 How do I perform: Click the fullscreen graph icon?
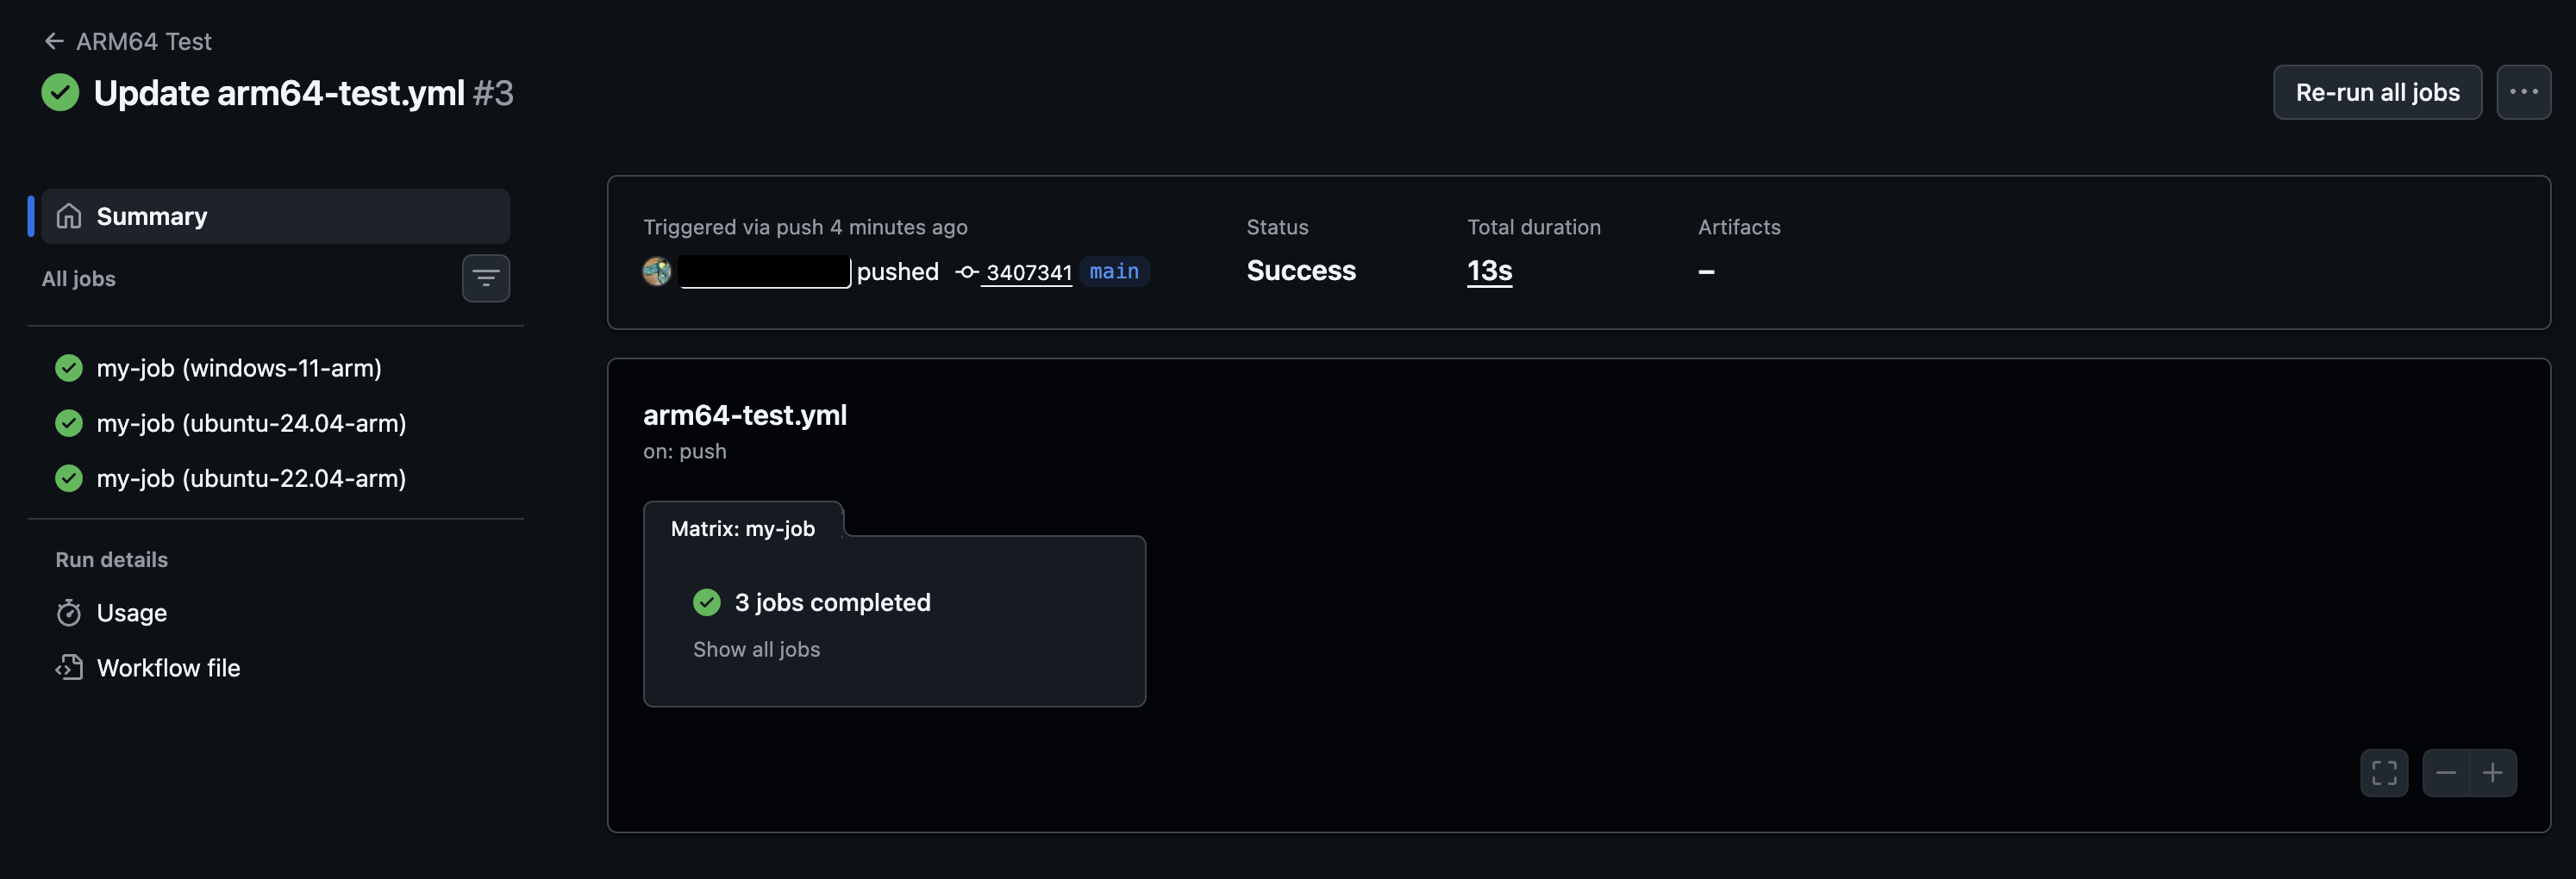[x=2383, y=773]
